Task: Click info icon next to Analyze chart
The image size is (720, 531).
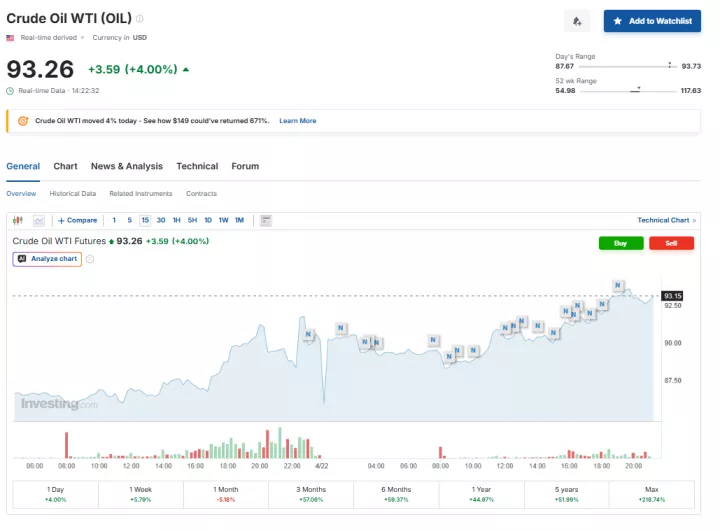Action: pos(90,259)
